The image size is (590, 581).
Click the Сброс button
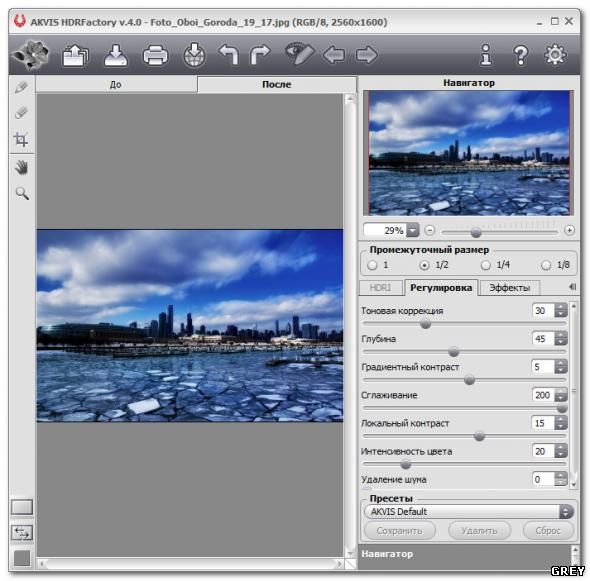[548, 531]
